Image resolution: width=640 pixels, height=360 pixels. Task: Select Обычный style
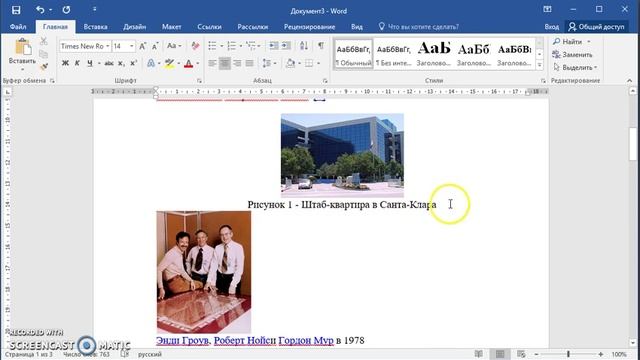[x=353, y=54]
